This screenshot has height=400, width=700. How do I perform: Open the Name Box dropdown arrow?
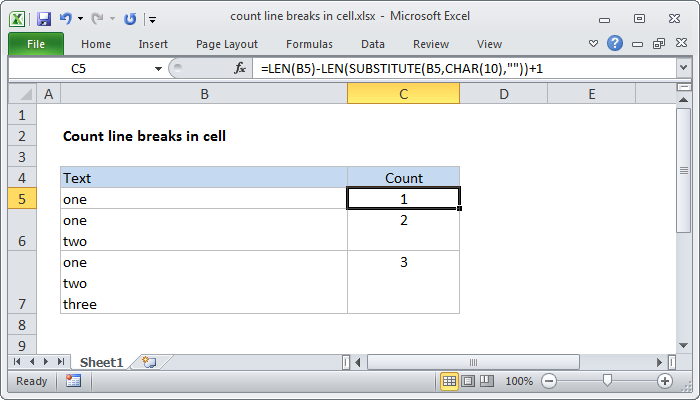157,68
